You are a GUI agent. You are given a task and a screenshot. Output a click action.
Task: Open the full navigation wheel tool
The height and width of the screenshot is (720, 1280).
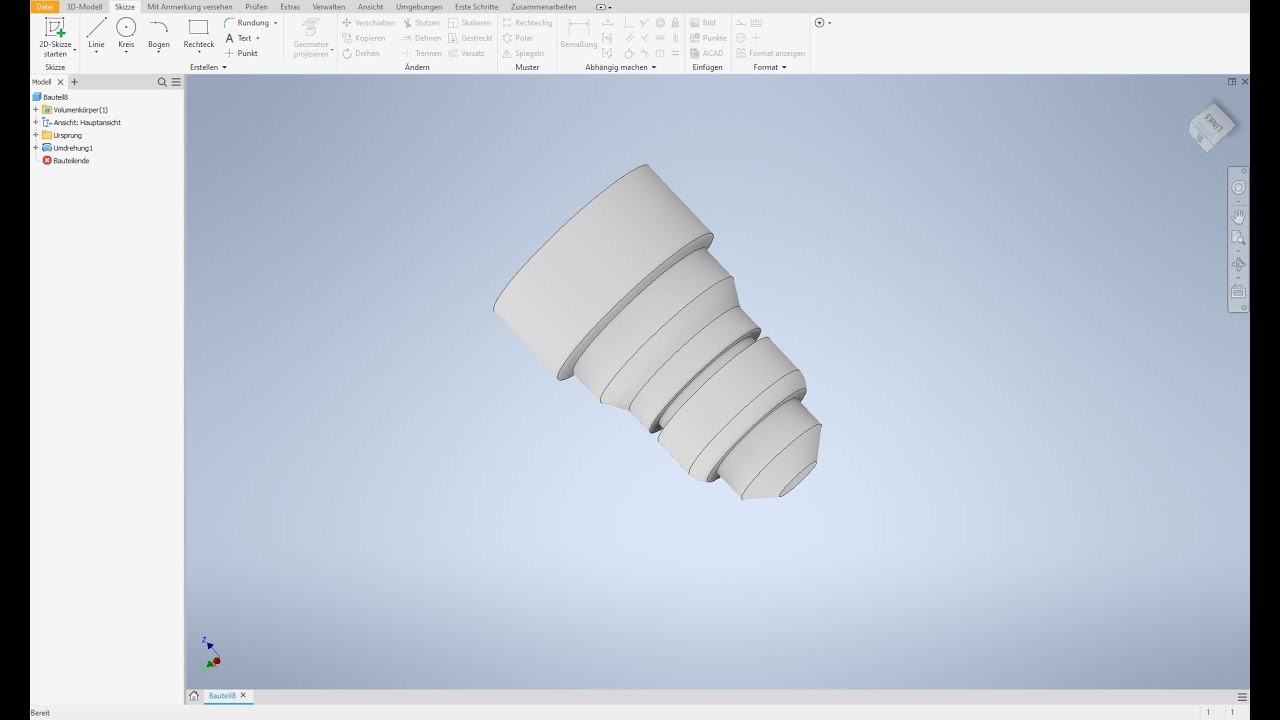point(1238,188)
